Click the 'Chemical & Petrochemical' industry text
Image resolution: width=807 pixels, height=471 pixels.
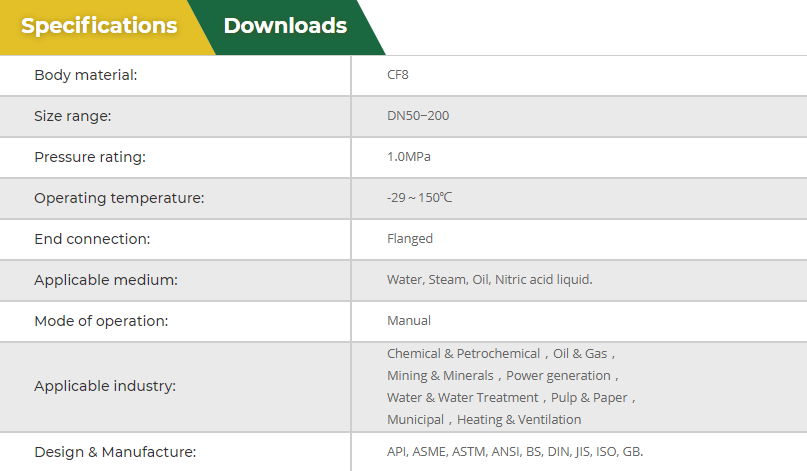[x=464, y=354]
